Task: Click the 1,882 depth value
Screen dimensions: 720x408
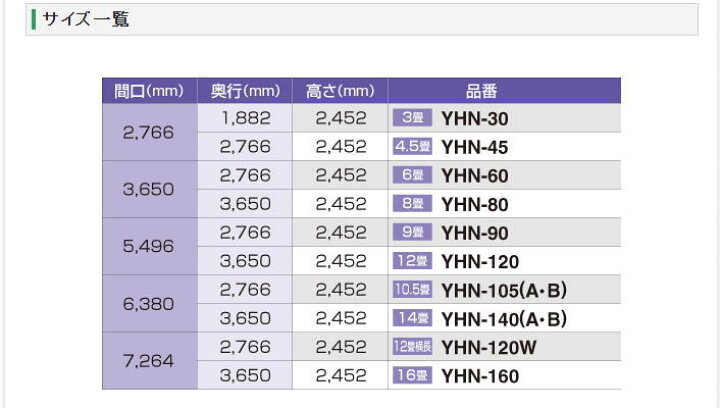Action: click(x=246, y=118)
